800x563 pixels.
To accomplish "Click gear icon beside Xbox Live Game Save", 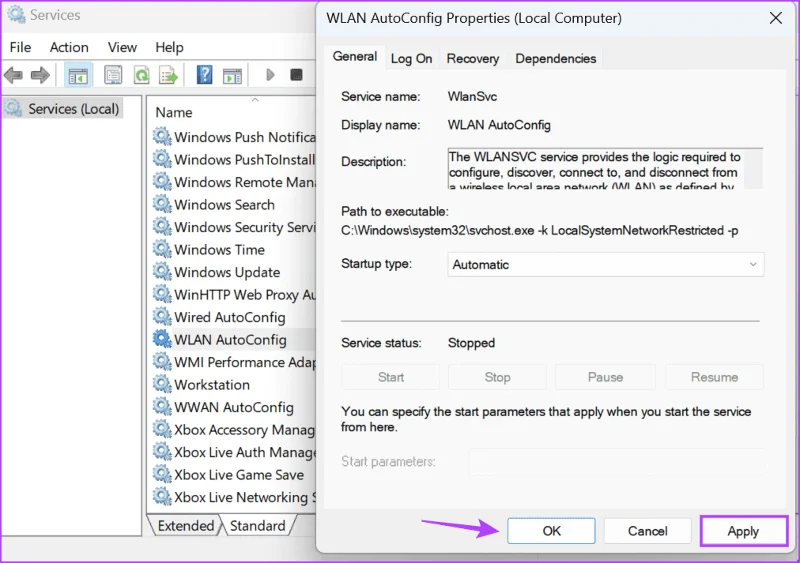I will point(162,474).
